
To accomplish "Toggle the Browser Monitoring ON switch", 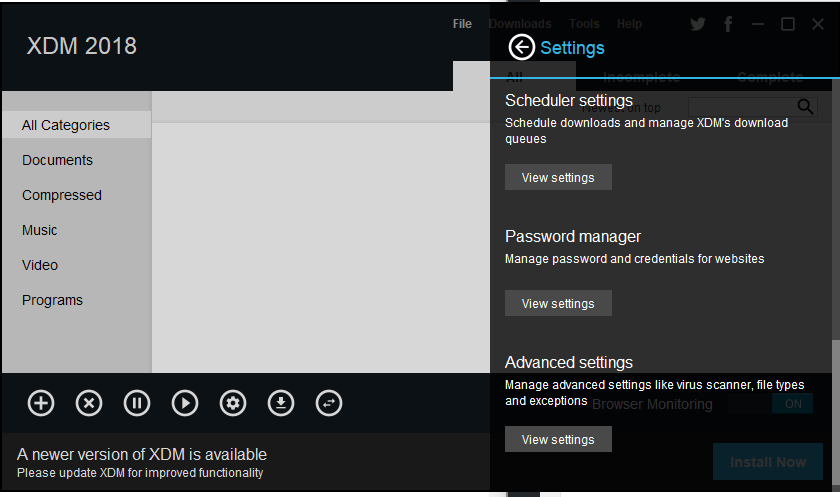I will [793, 404].
